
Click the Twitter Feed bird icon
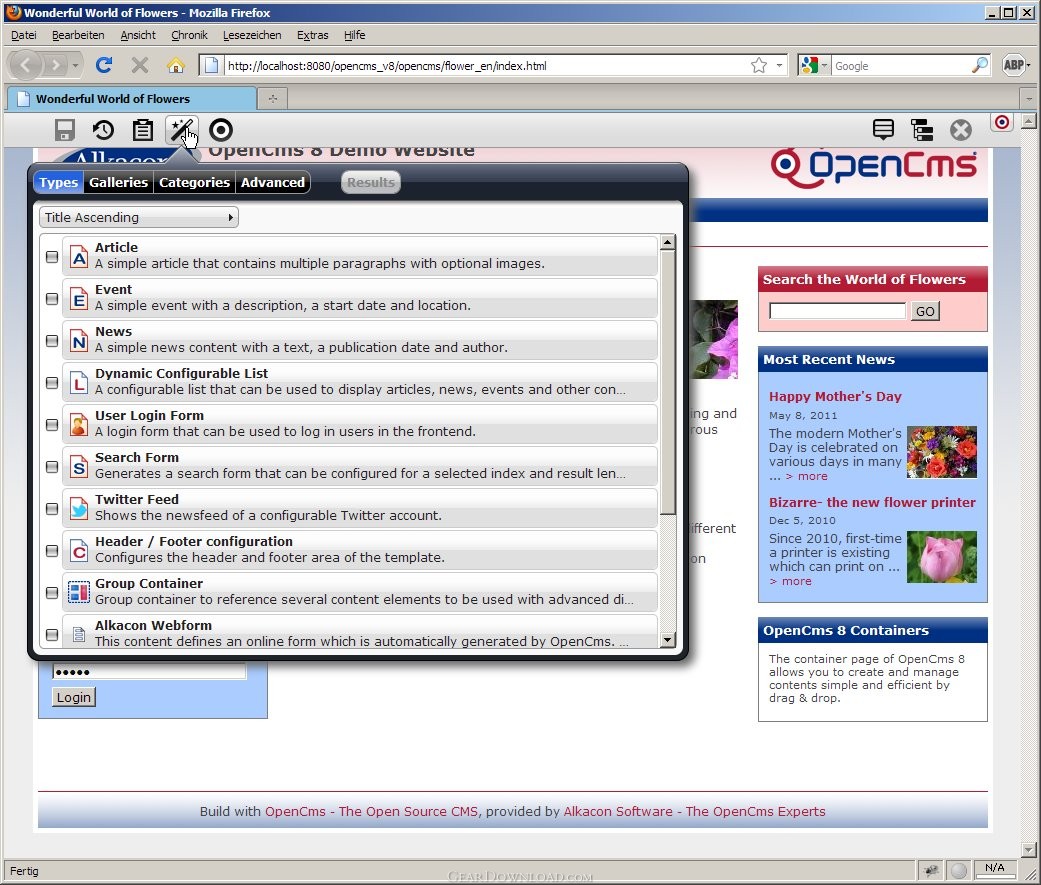(x=79, y=509)
